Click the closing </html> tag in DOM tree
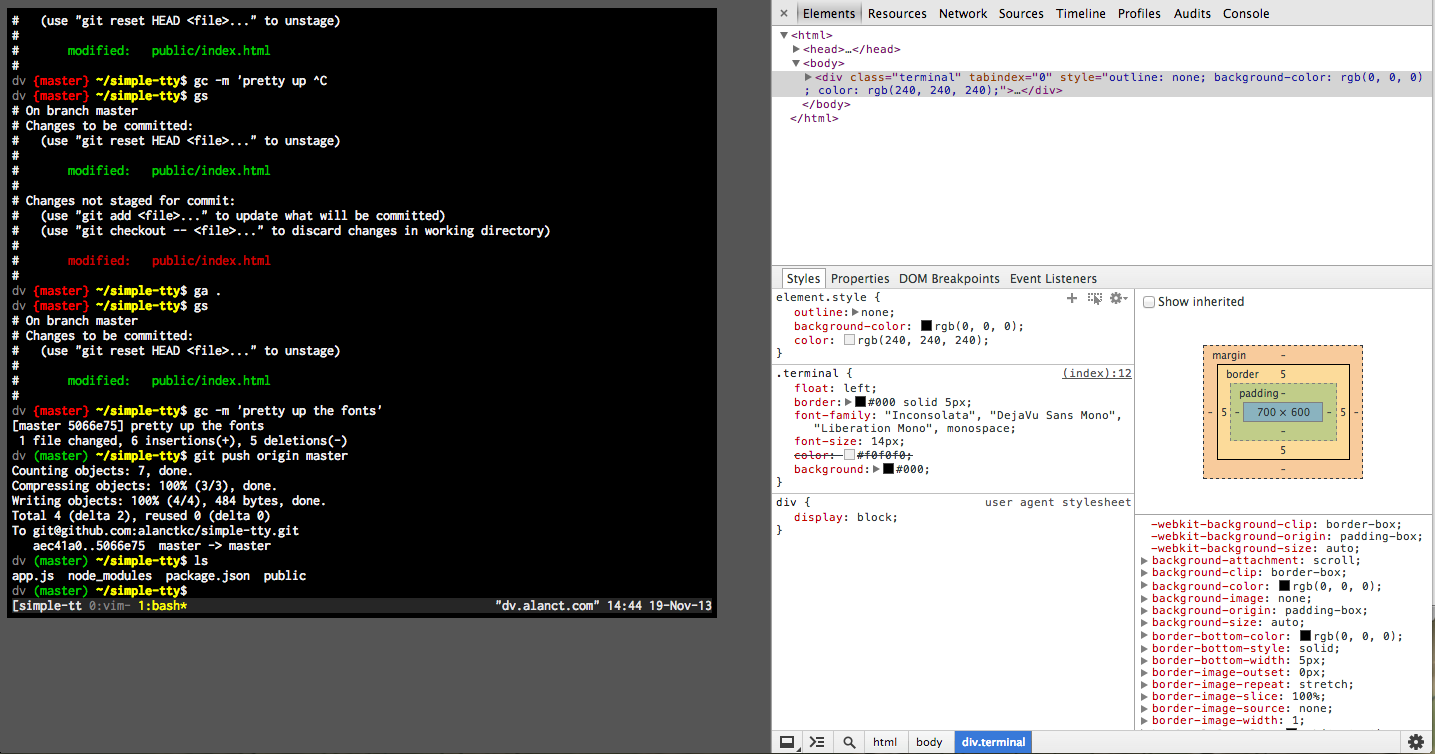 814,118
